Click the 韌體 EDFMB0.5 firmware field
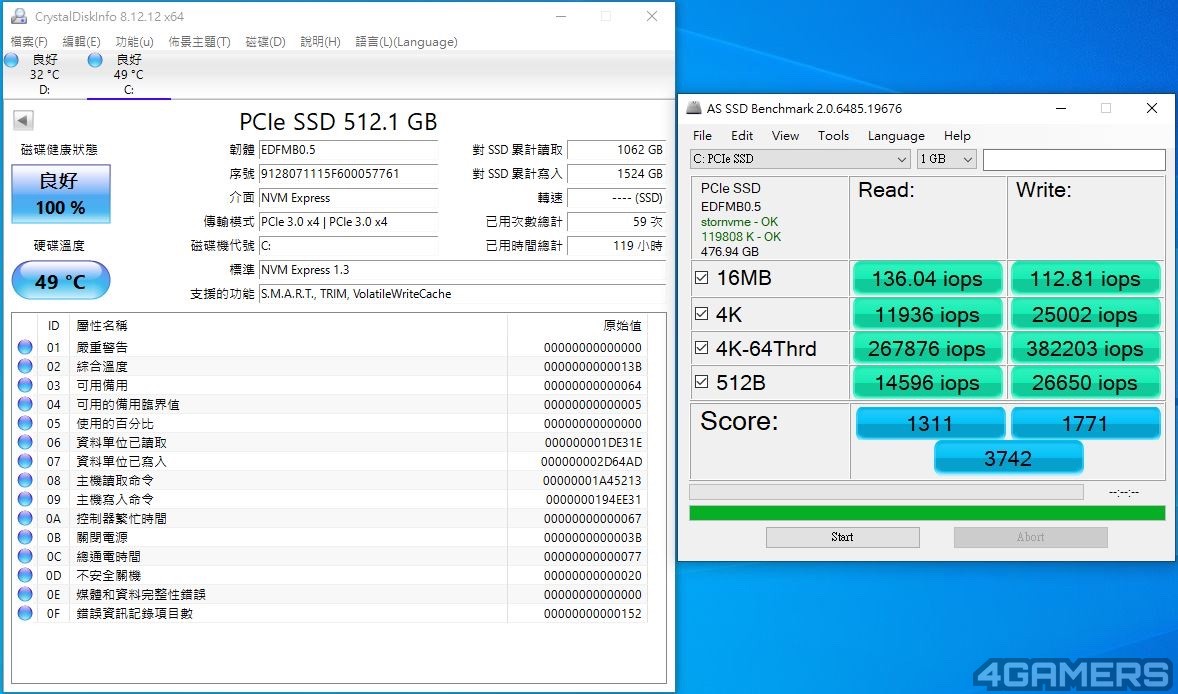The image size is (1178, 694). 349,149
